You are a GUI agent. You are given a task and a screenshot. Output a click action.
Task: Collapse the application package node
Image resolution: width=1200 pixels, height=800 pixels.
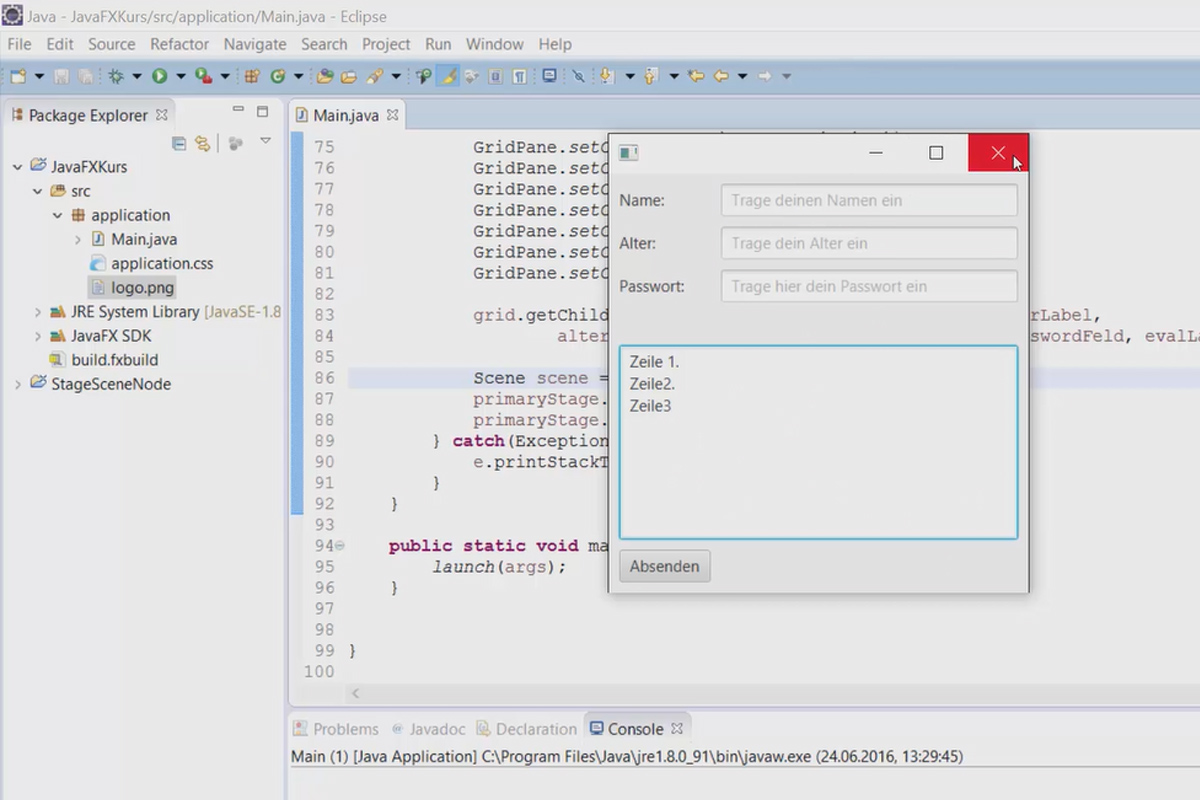(x=58, y=215)
